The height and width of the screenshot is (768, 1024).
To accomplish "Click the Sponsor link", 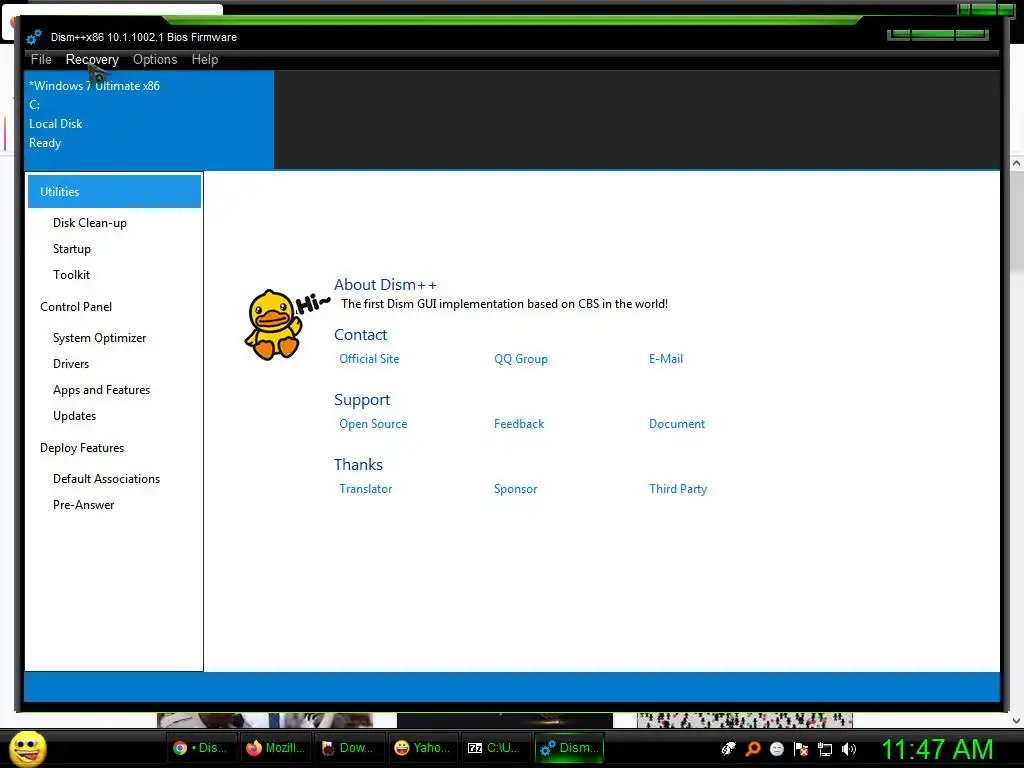I will click(x=515, y=488).
